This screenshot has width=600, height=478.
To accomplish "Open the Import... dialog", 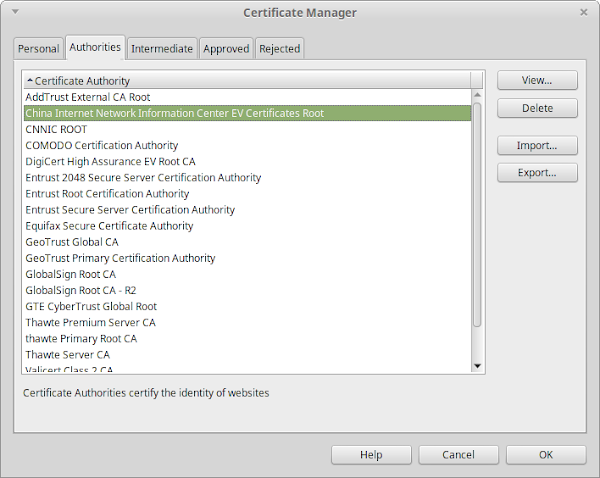I will 537,145.
